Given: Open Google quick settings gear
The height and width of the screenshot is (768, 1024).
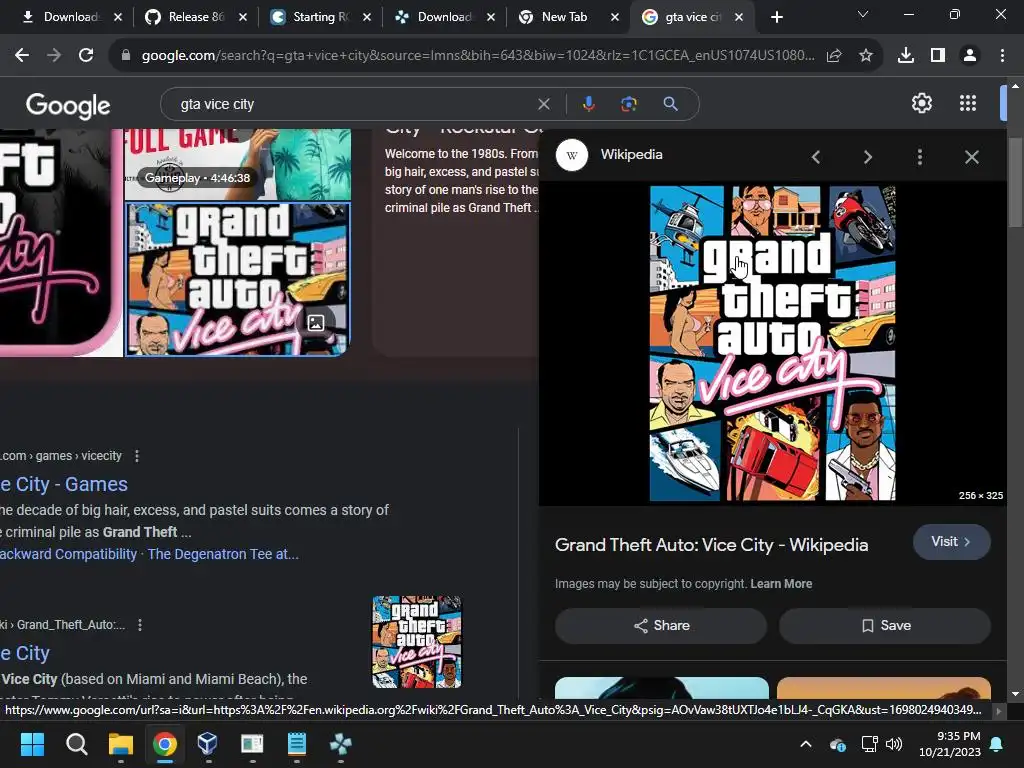Looking at the screenshot, I should [x=921, y=103].
